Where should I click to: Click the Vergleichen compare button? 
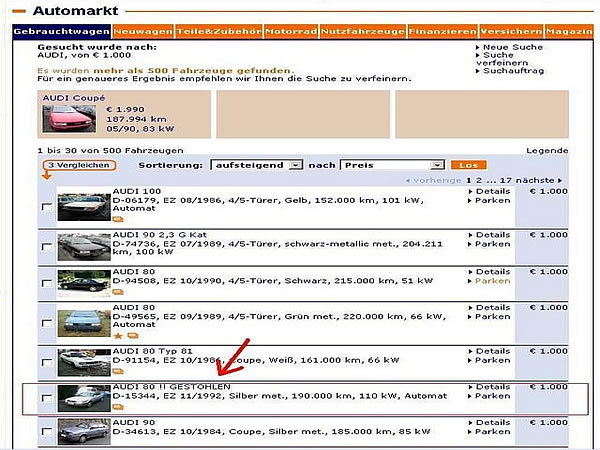point(78,164)
